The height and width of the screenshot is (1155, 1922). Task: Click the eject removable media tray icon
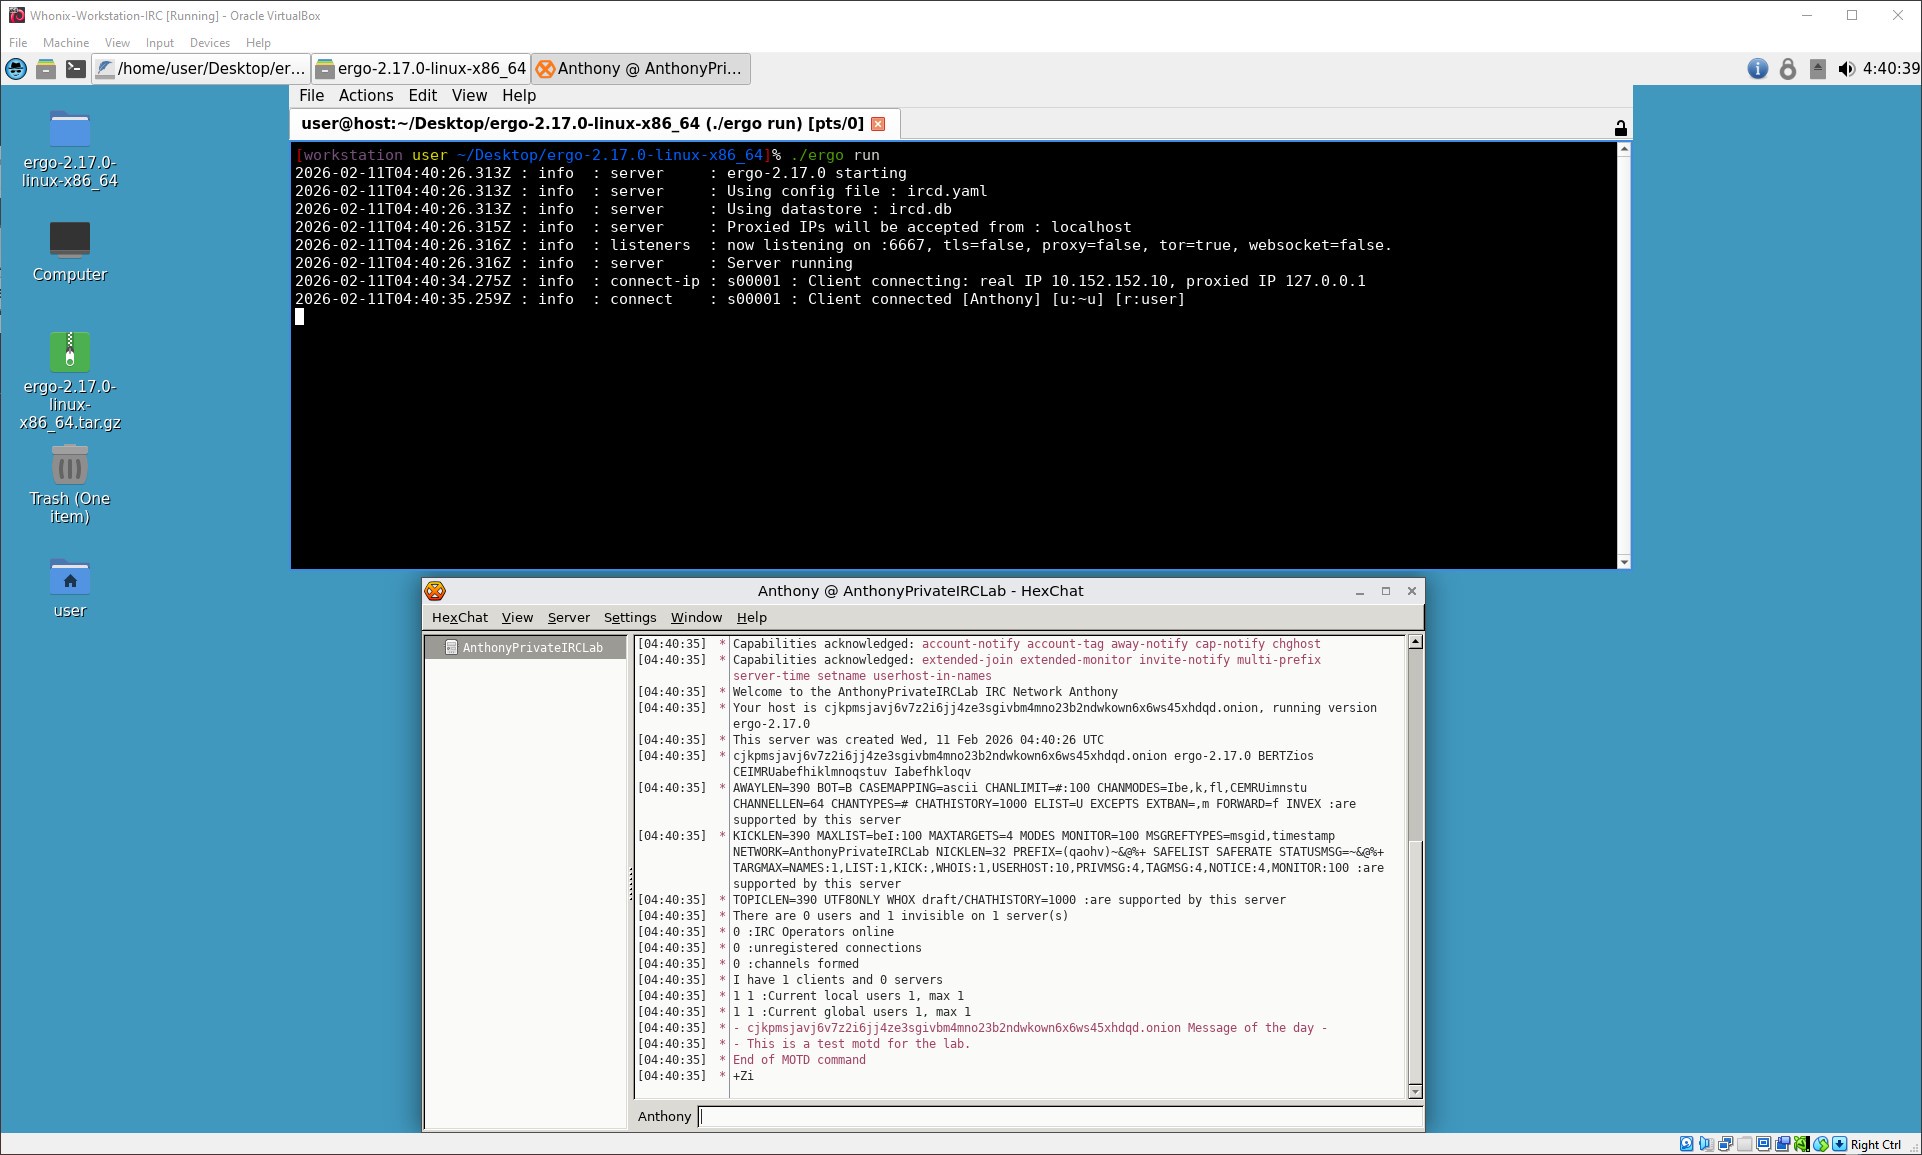(x=1818, y=69)
